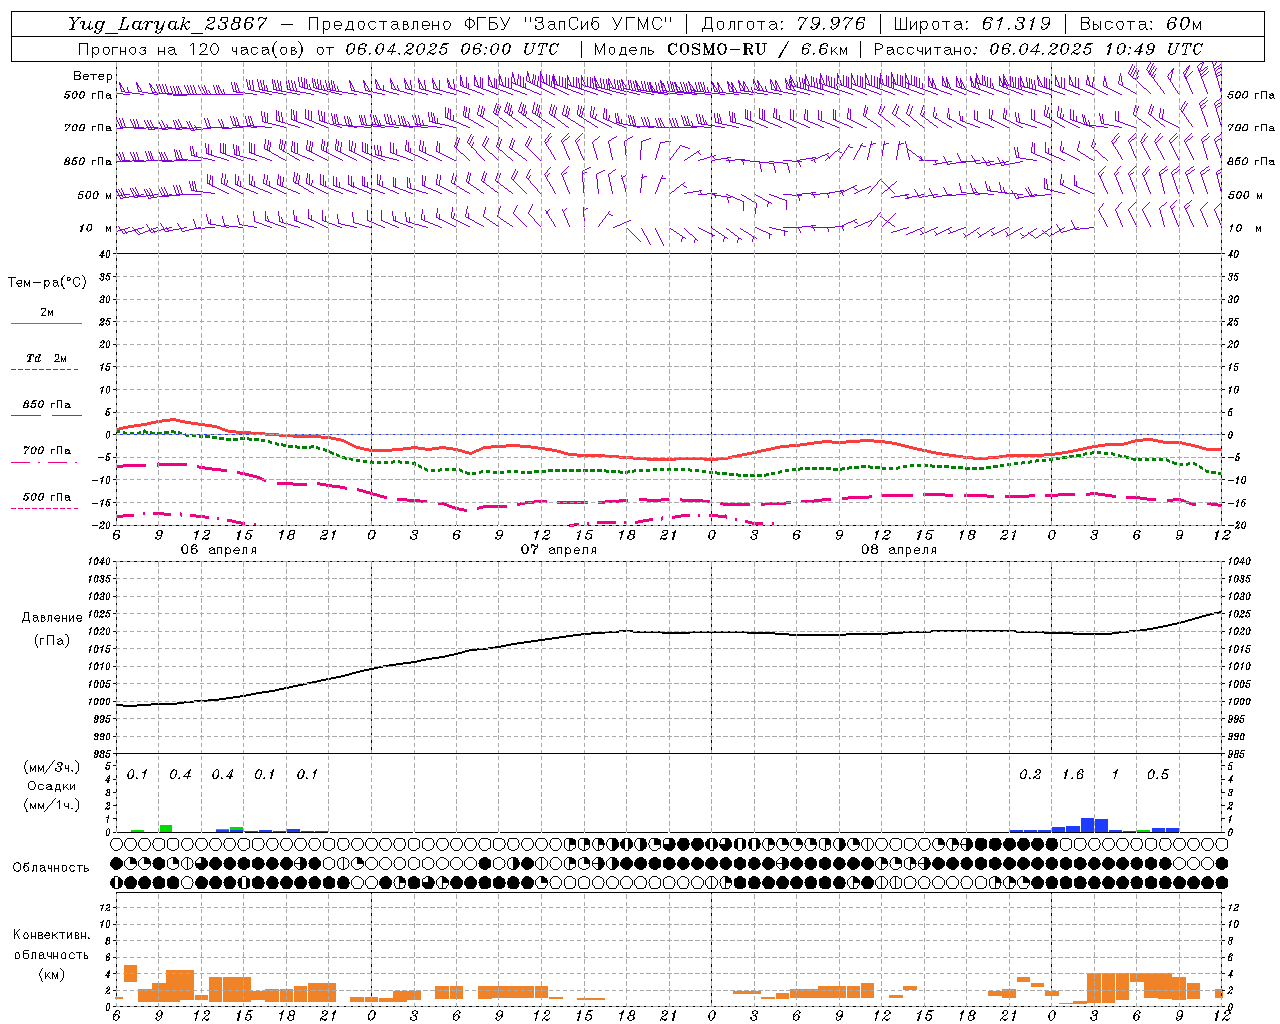Click the 0.5 precipitation total value

tap(1158, 775)
